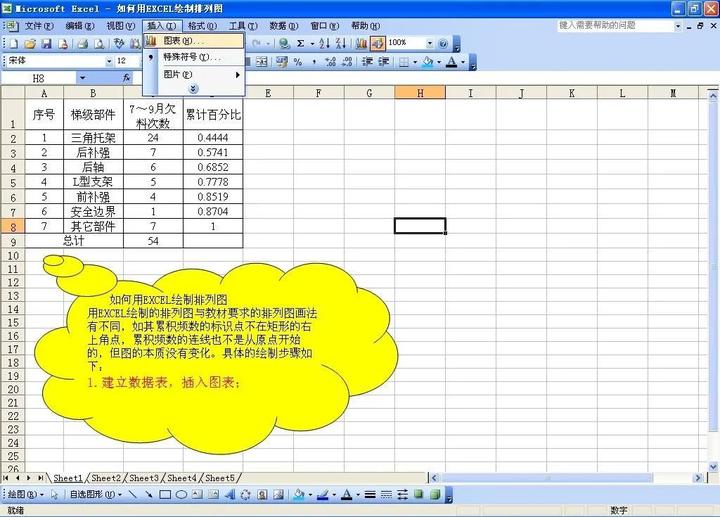
Task: Open the Format menu
Action: (202, 26)
